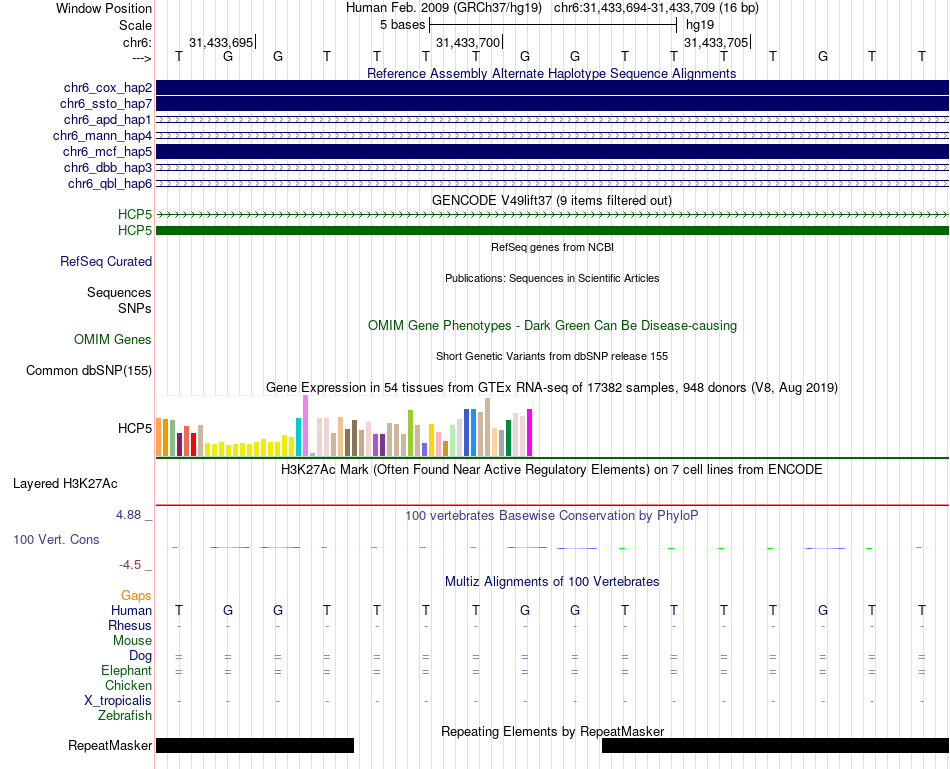Click the Elephant species row label
This screenshot has width=950, height=769.
pyautogui.click(x=127, y=670)
